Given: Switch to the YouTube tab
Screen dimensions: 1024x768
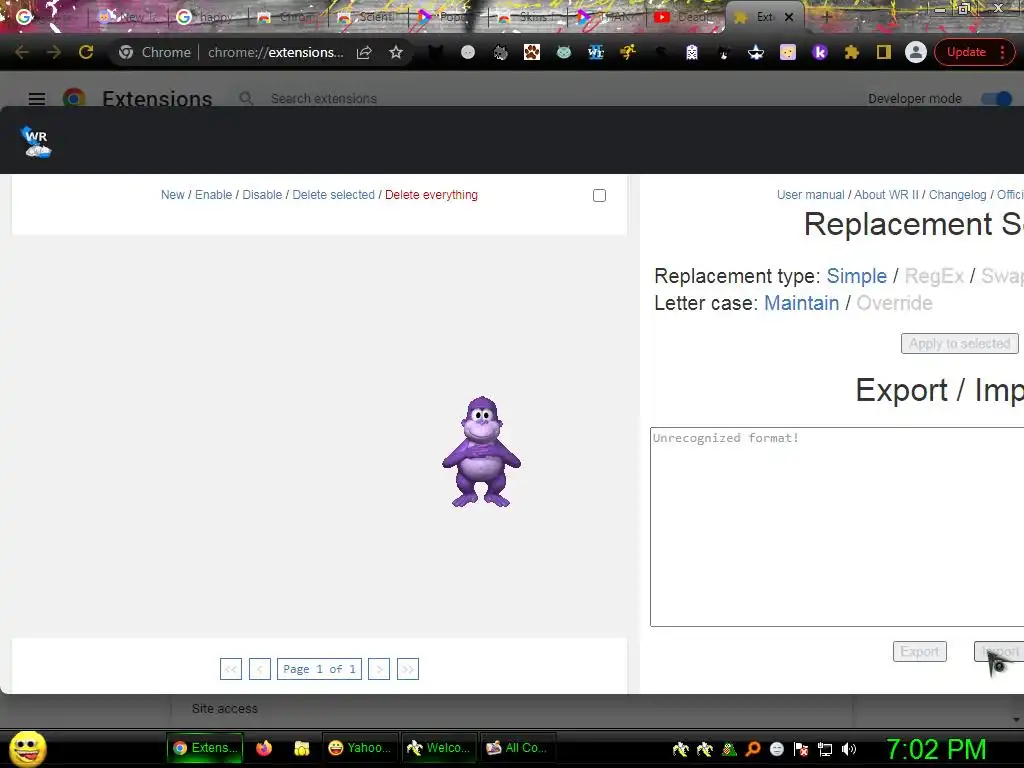Looking at the screenshot, I should (682, 17).
